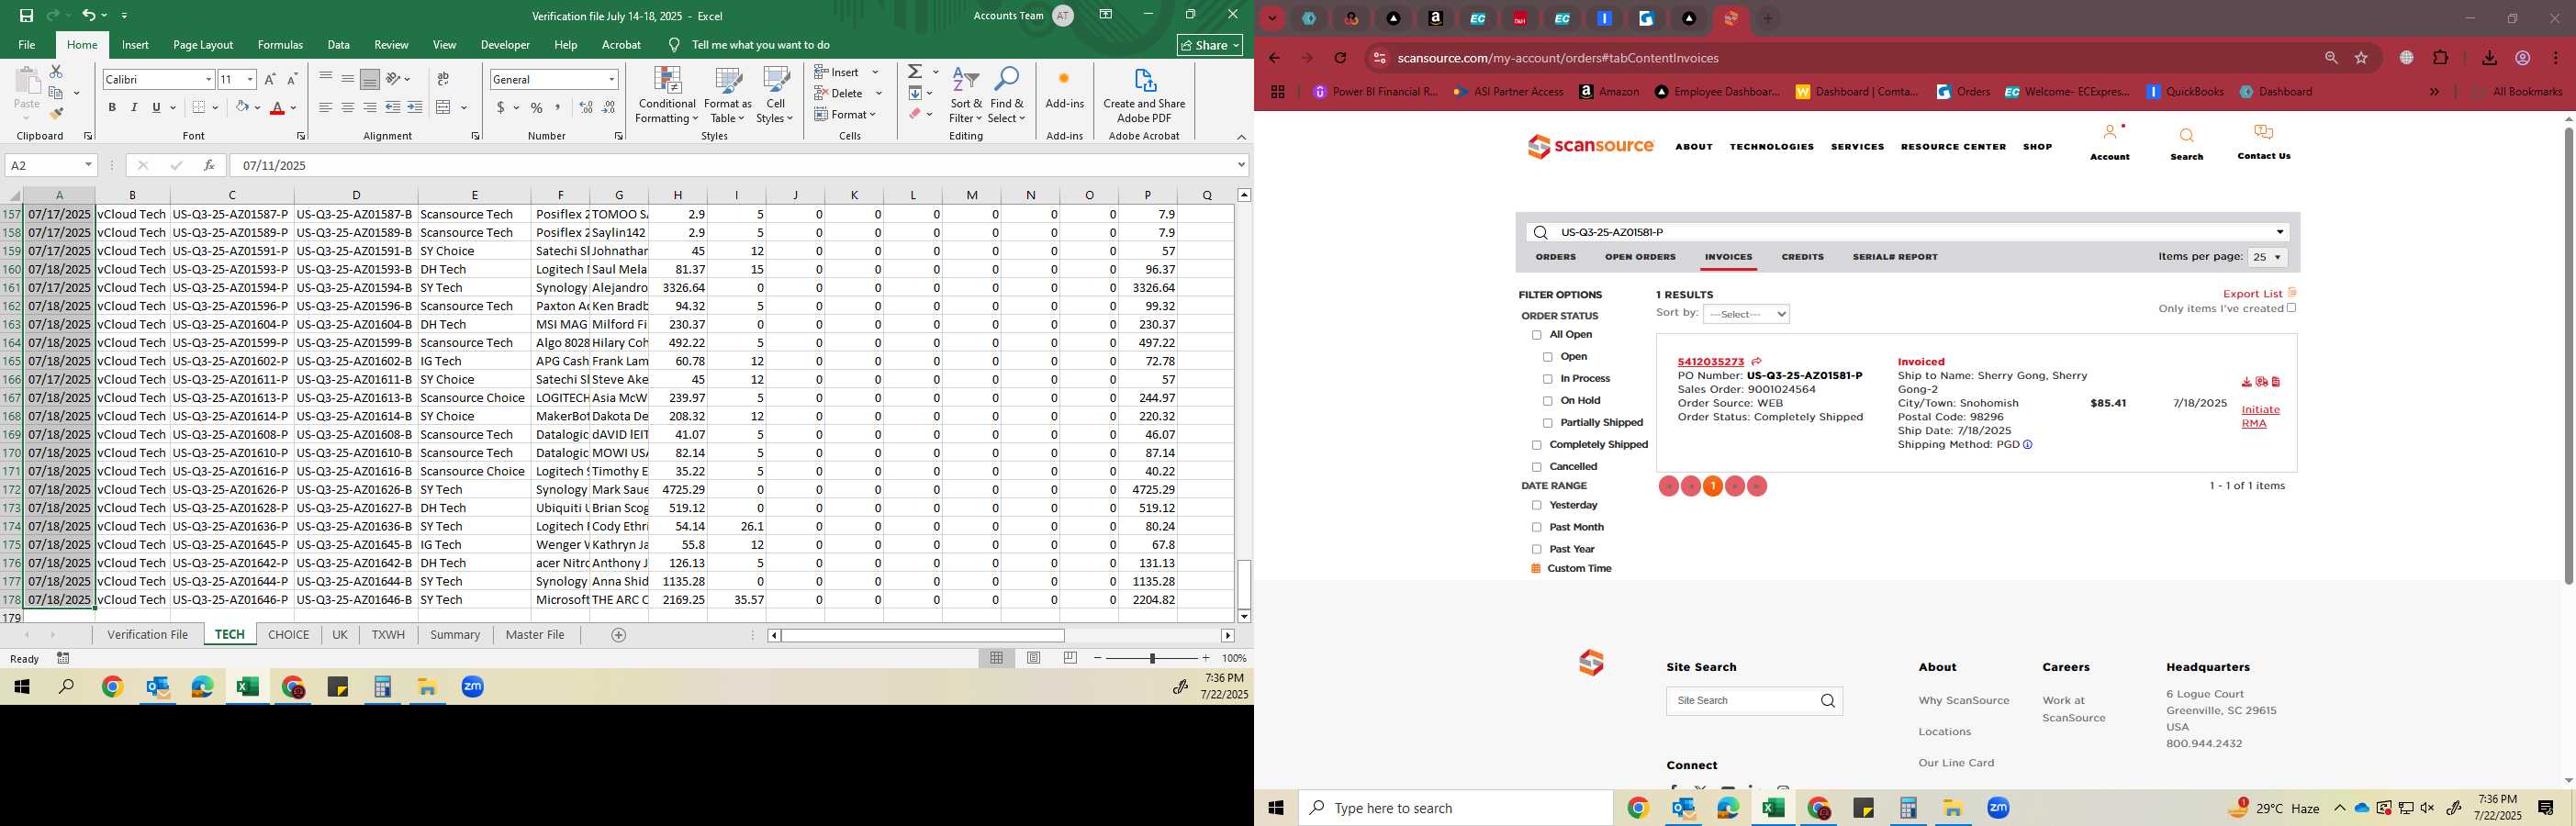
Task: Open the Calibri font name dropdown
Action: (209, 79)
